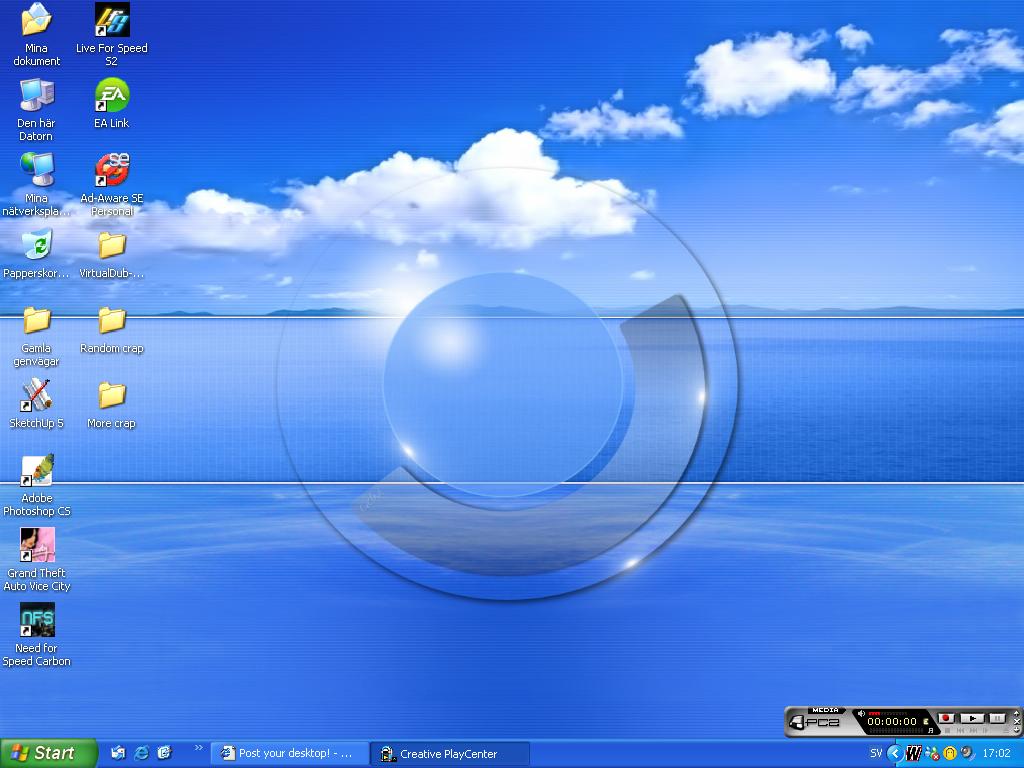Click the tray icon next to the clock
Viewport: 1024px width, 768px height.
[x=967, y=753]
